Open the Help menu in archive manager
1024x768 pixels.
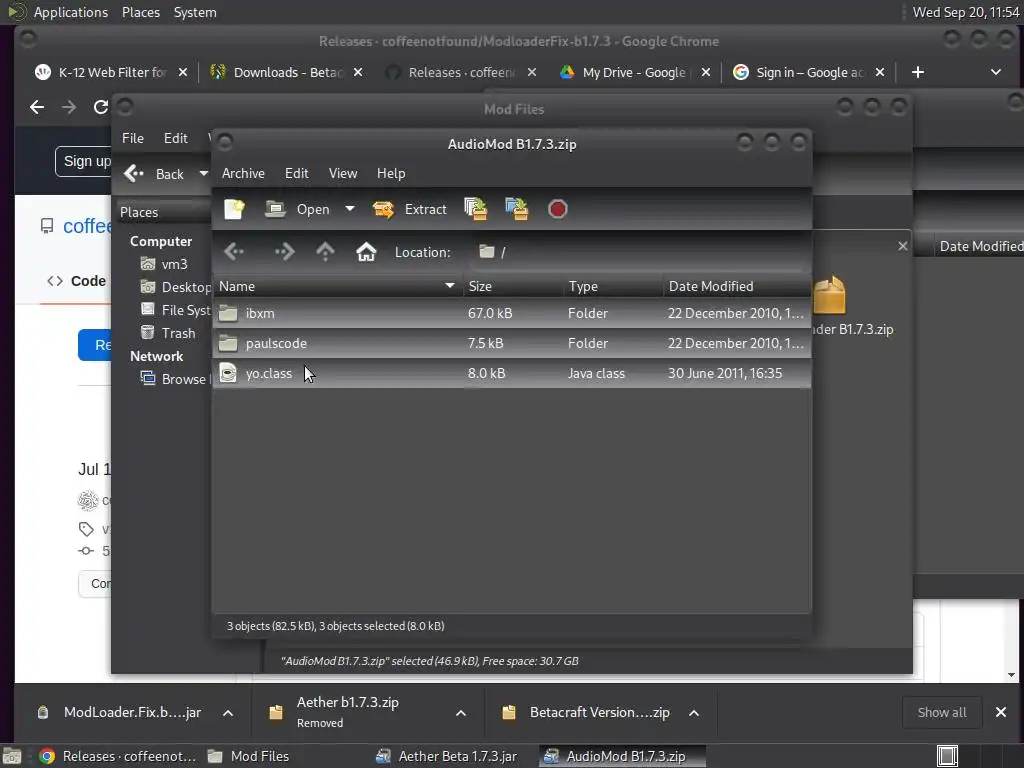point(391,173)
